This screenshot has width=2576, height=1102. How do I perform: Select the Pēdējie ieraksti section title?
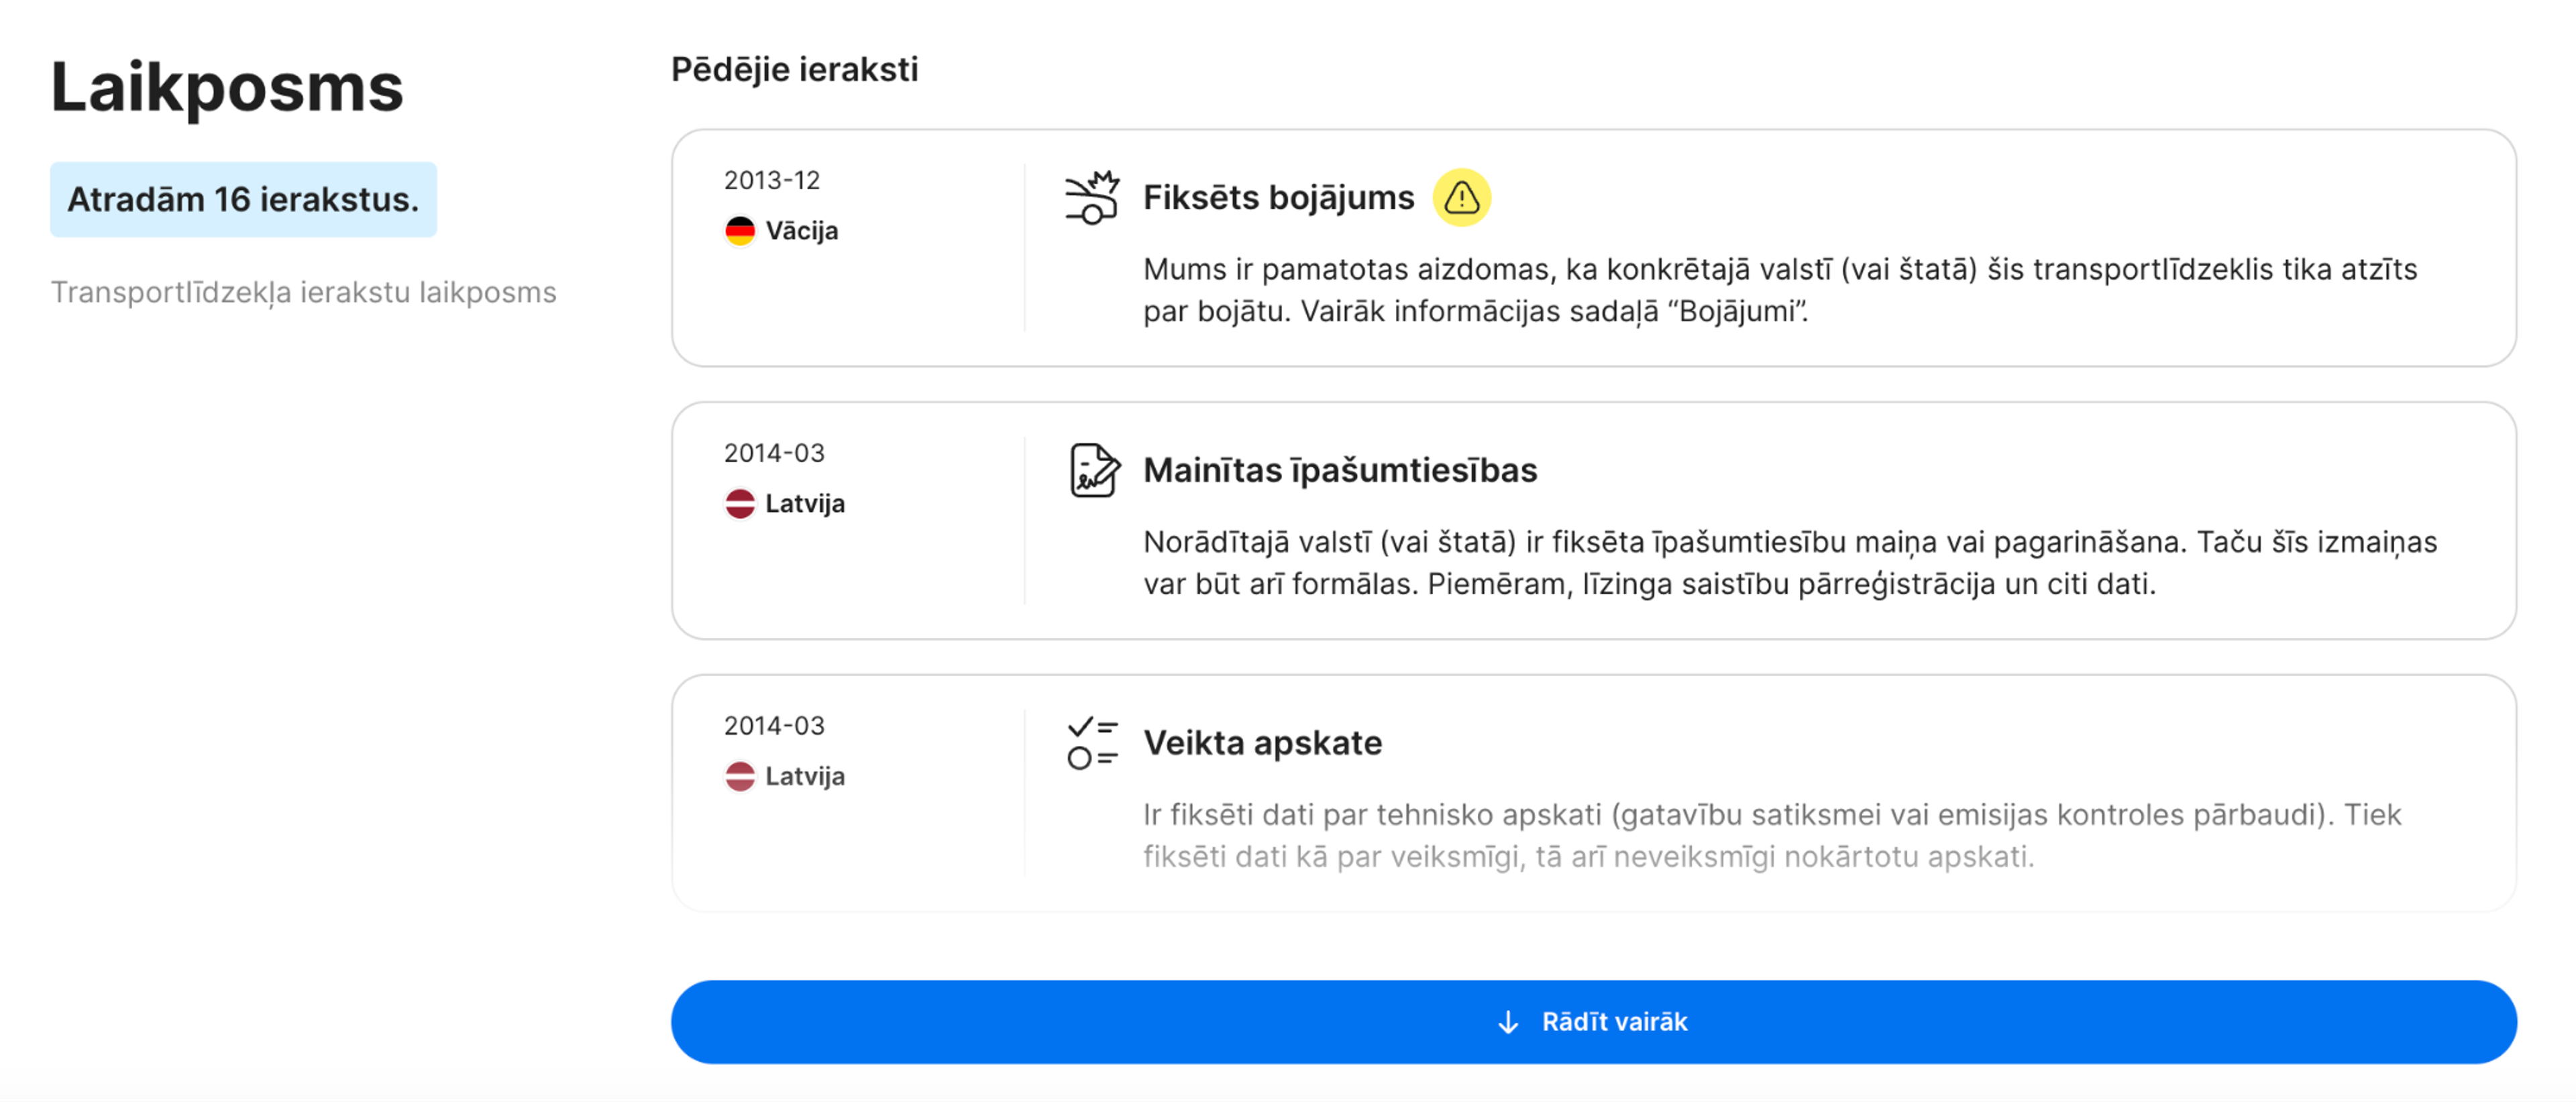pos(795,69)
